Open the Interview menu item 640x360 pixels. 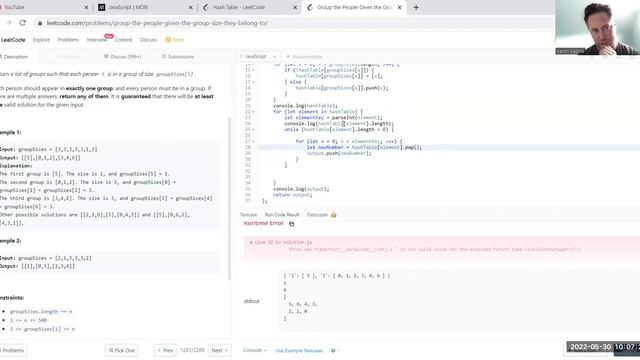coord(96,40)
